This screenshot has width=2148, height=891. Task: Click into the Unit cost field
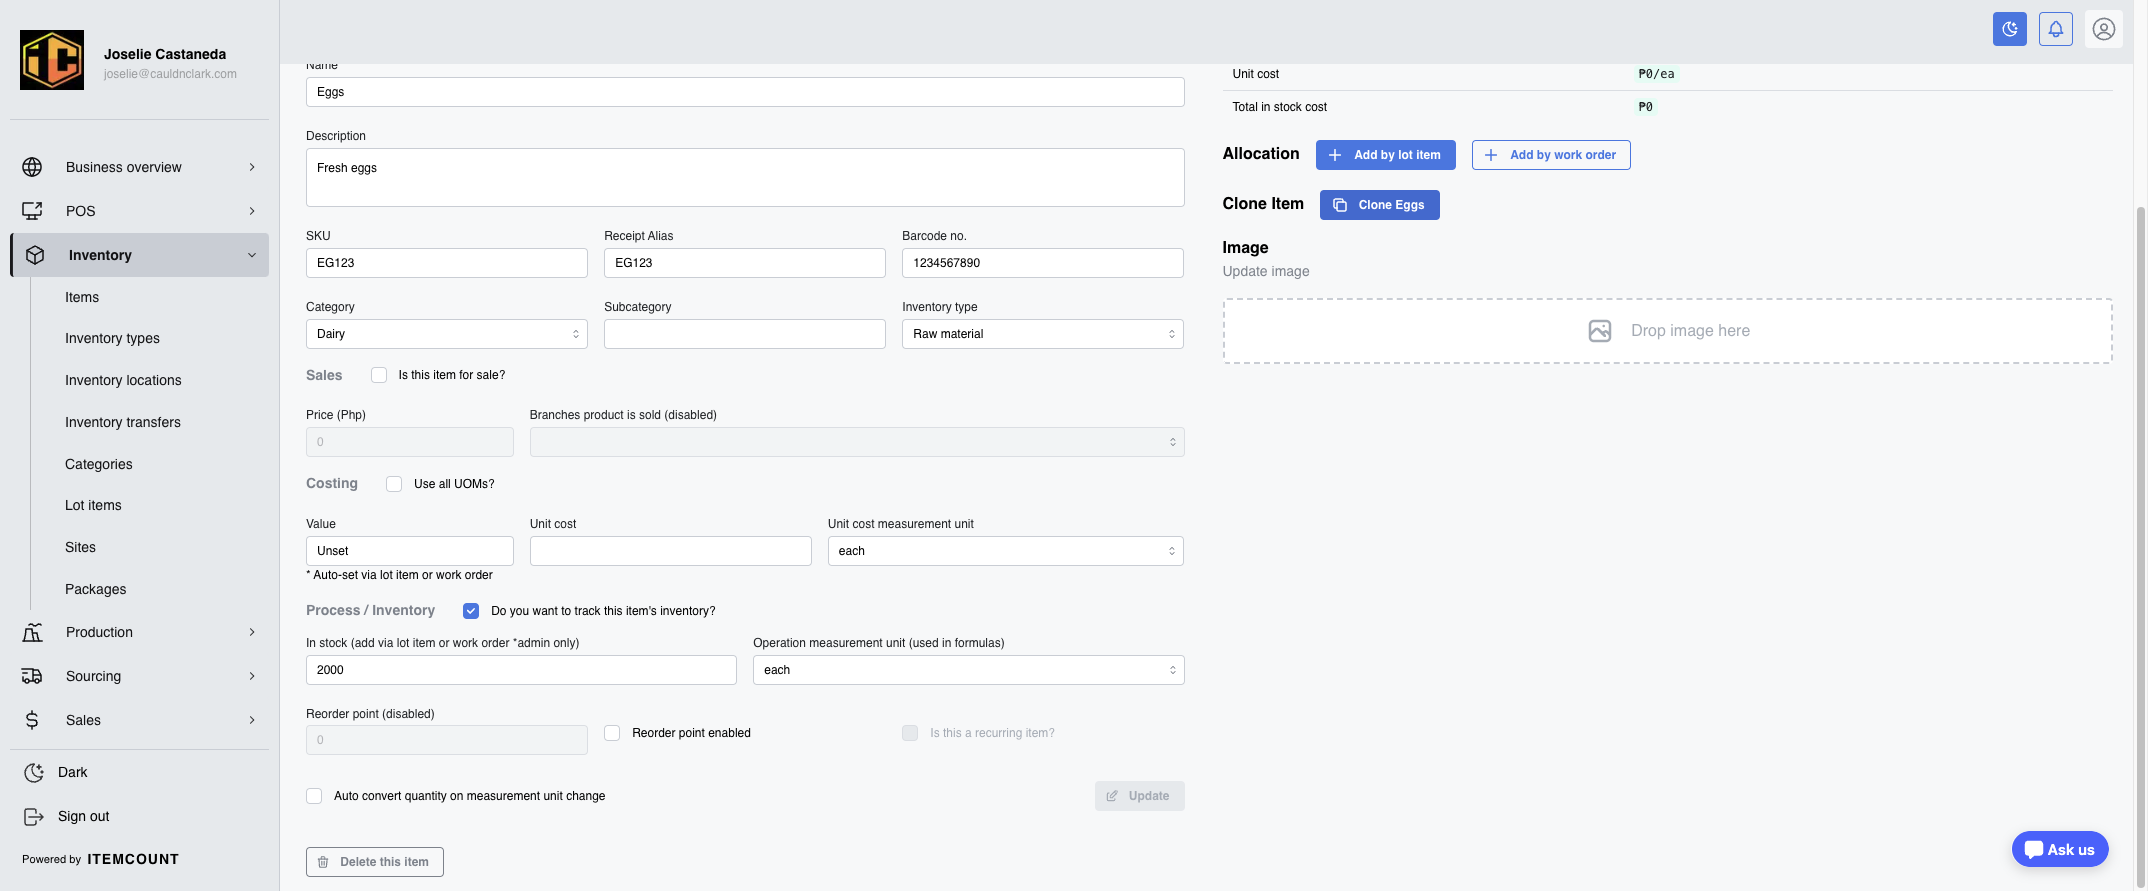(x=671, y=551)
